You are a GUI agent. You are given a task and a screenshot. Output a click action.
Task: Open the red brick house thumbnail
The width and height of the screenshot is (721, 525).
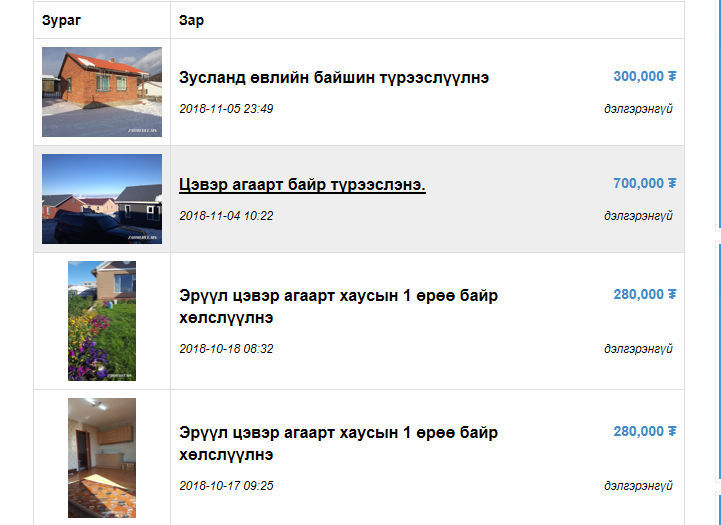click(x=101, y=92)
